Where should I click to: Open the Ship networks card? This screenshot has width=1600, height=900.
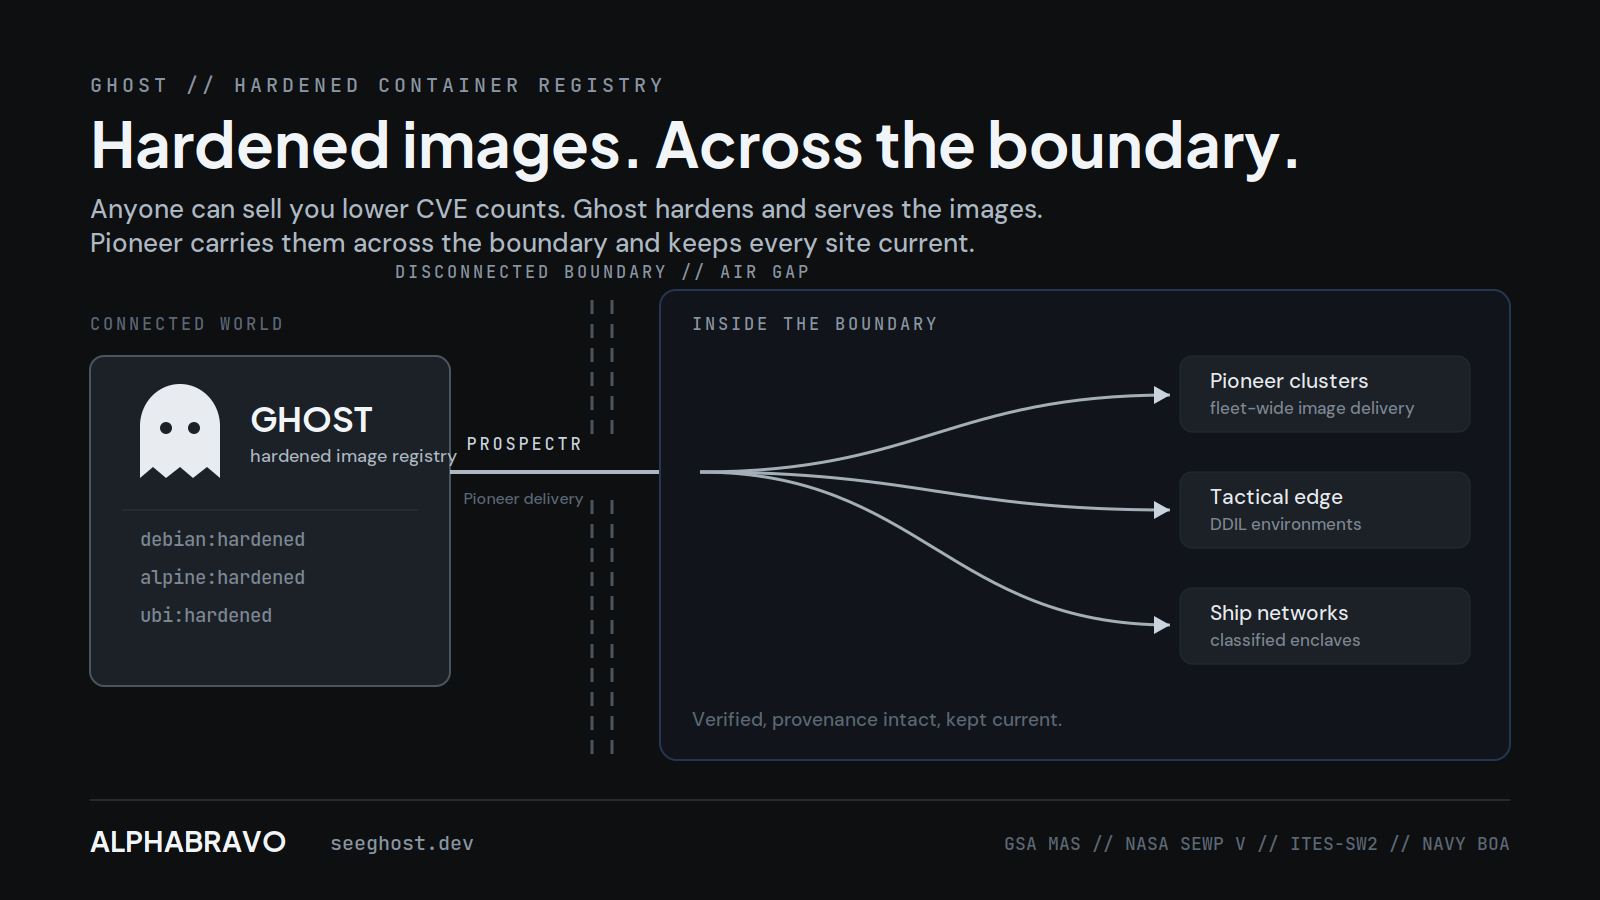click(1325, 626)
